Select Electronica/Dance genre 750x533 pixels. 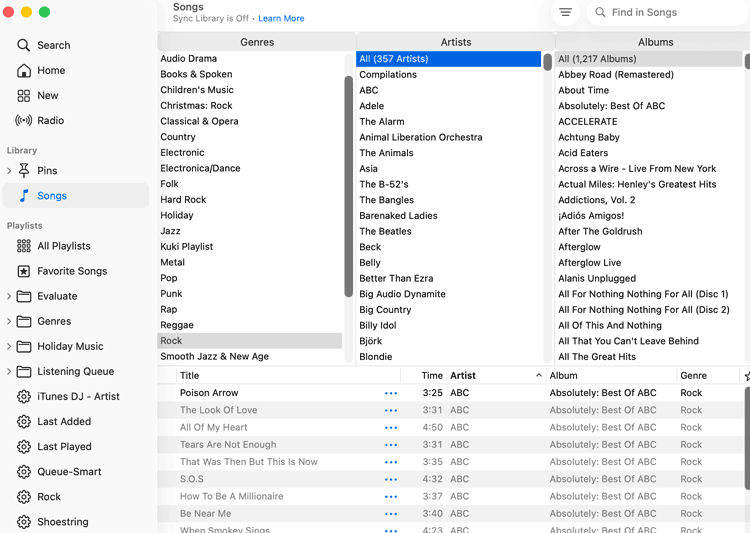click(x=250, y=168)
